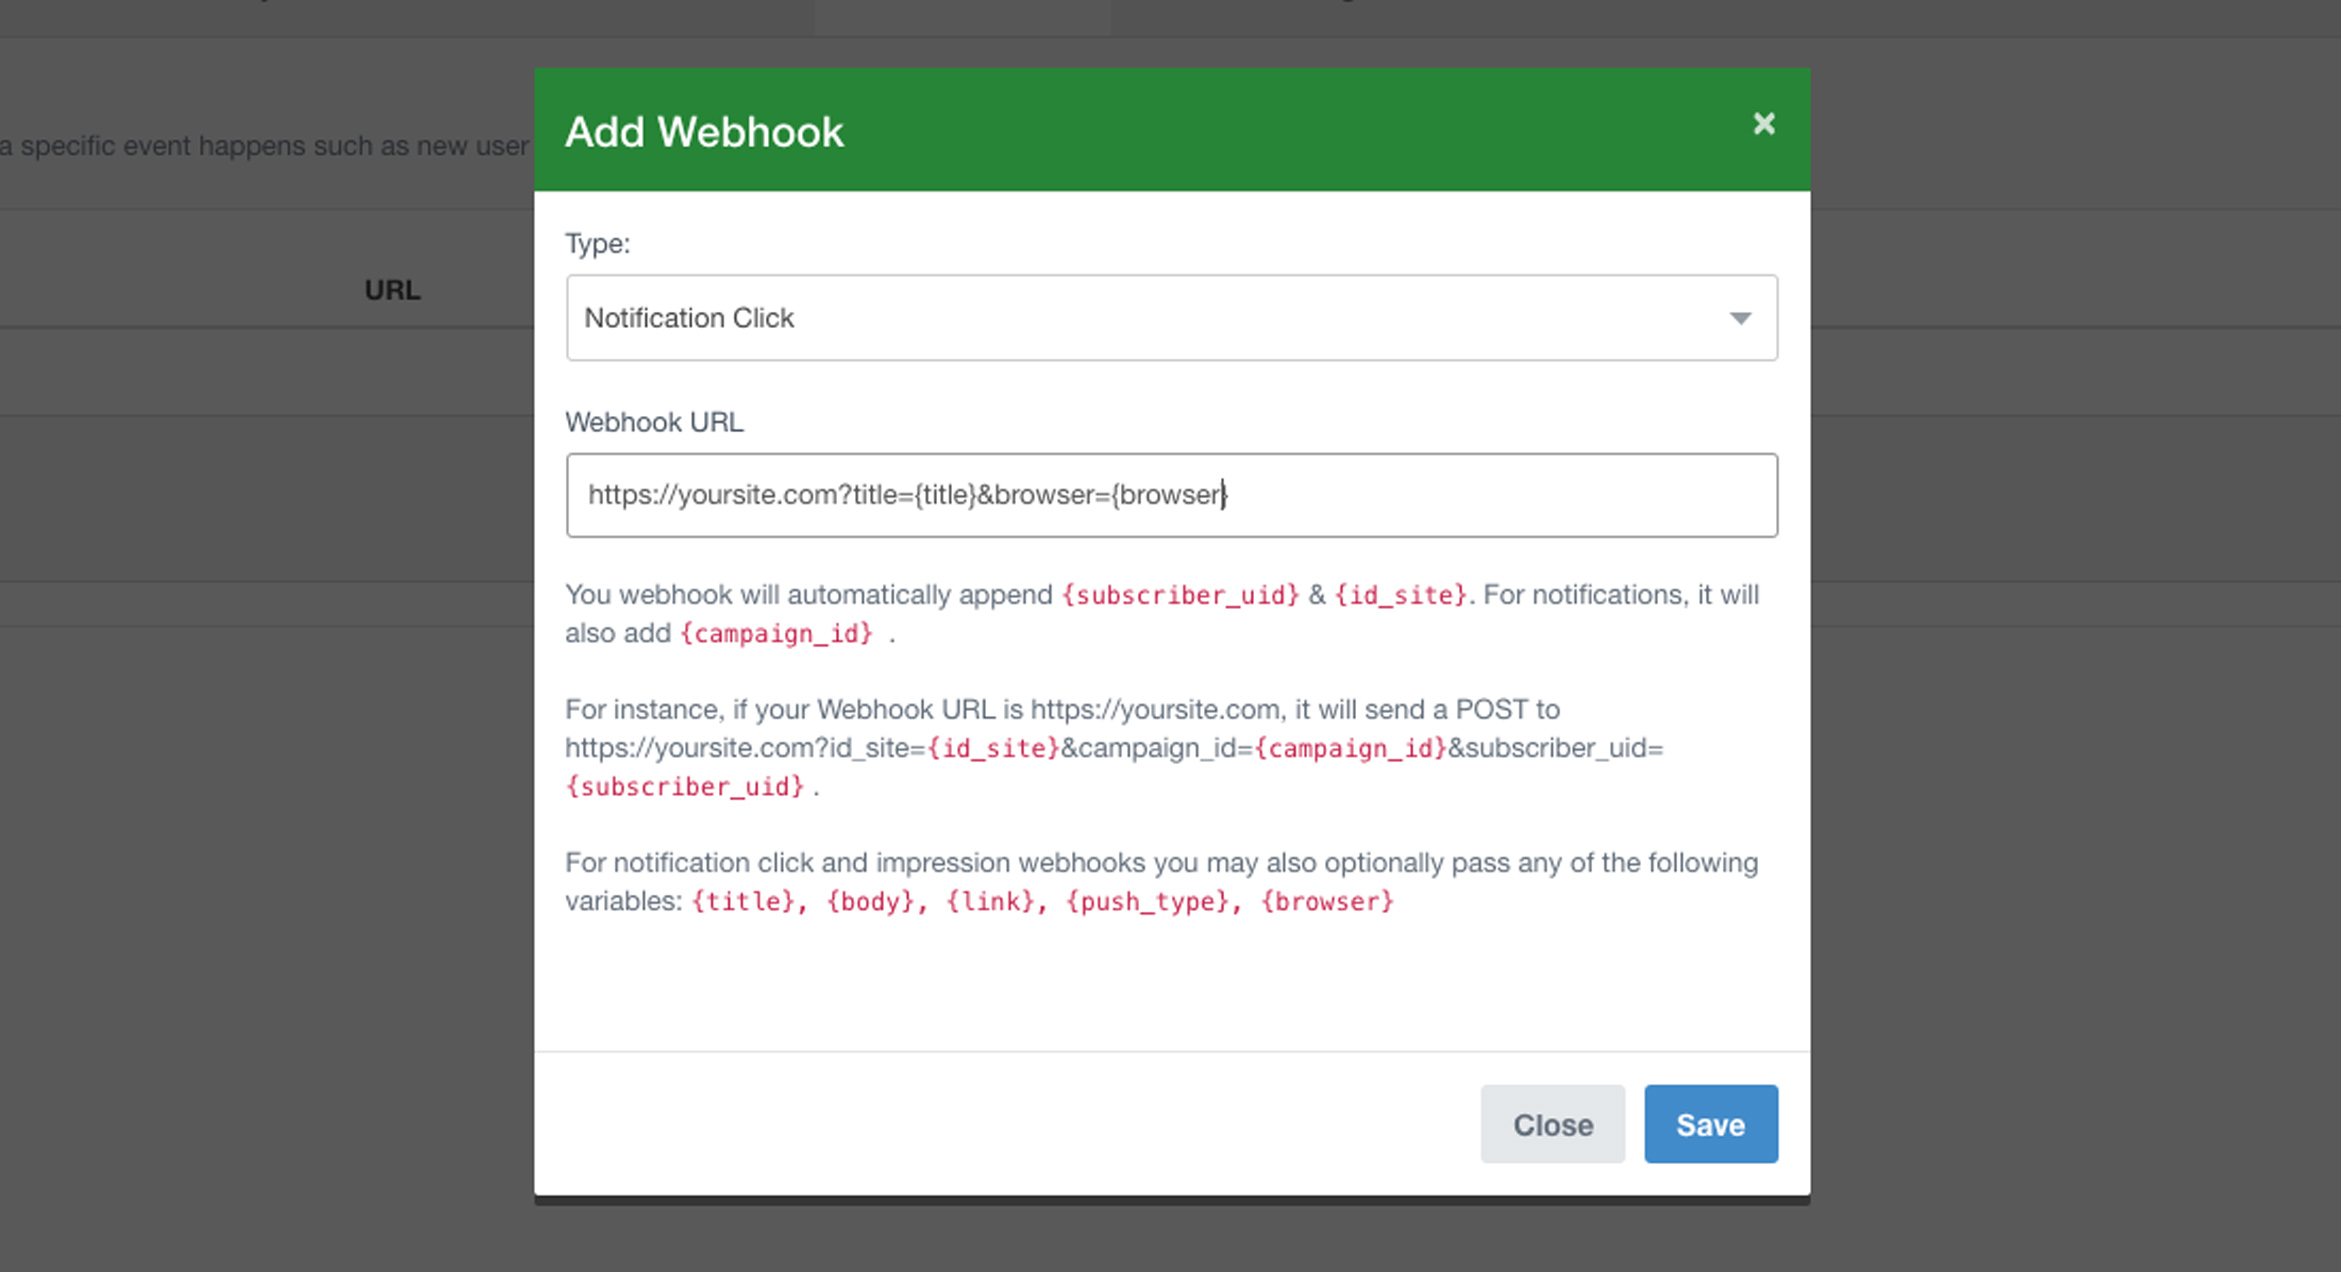
Task: Click the Webhook URL label text
Action: point(654,421)
